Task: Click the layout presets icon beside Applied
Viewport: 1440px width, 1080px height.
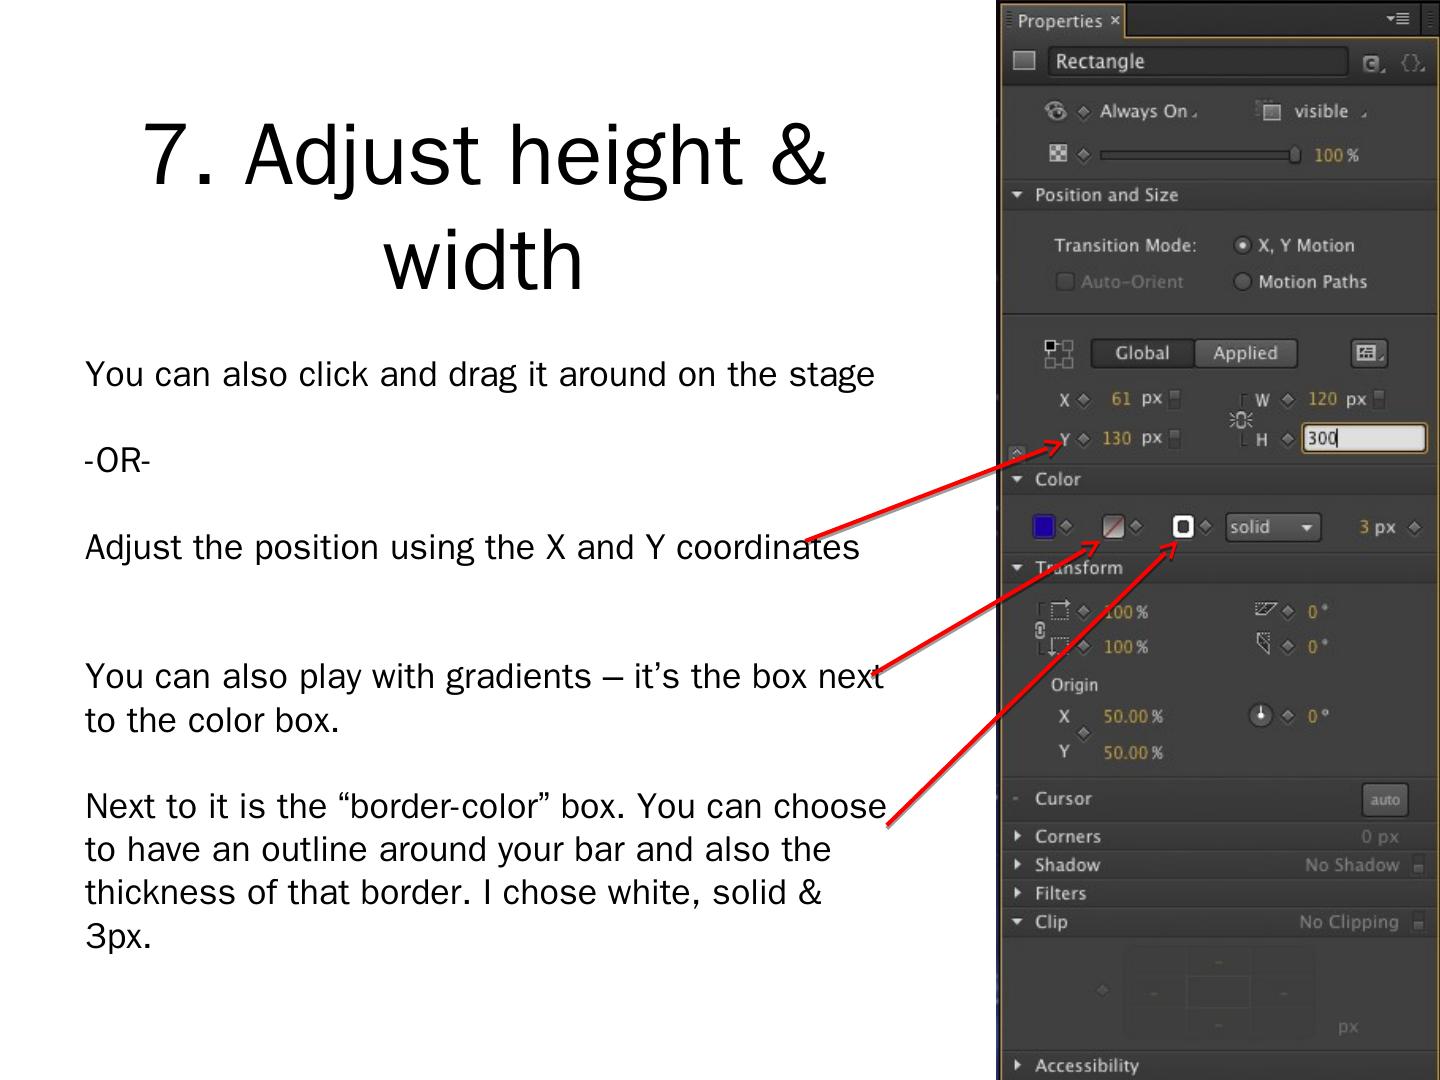Action: click(1367, 353)
